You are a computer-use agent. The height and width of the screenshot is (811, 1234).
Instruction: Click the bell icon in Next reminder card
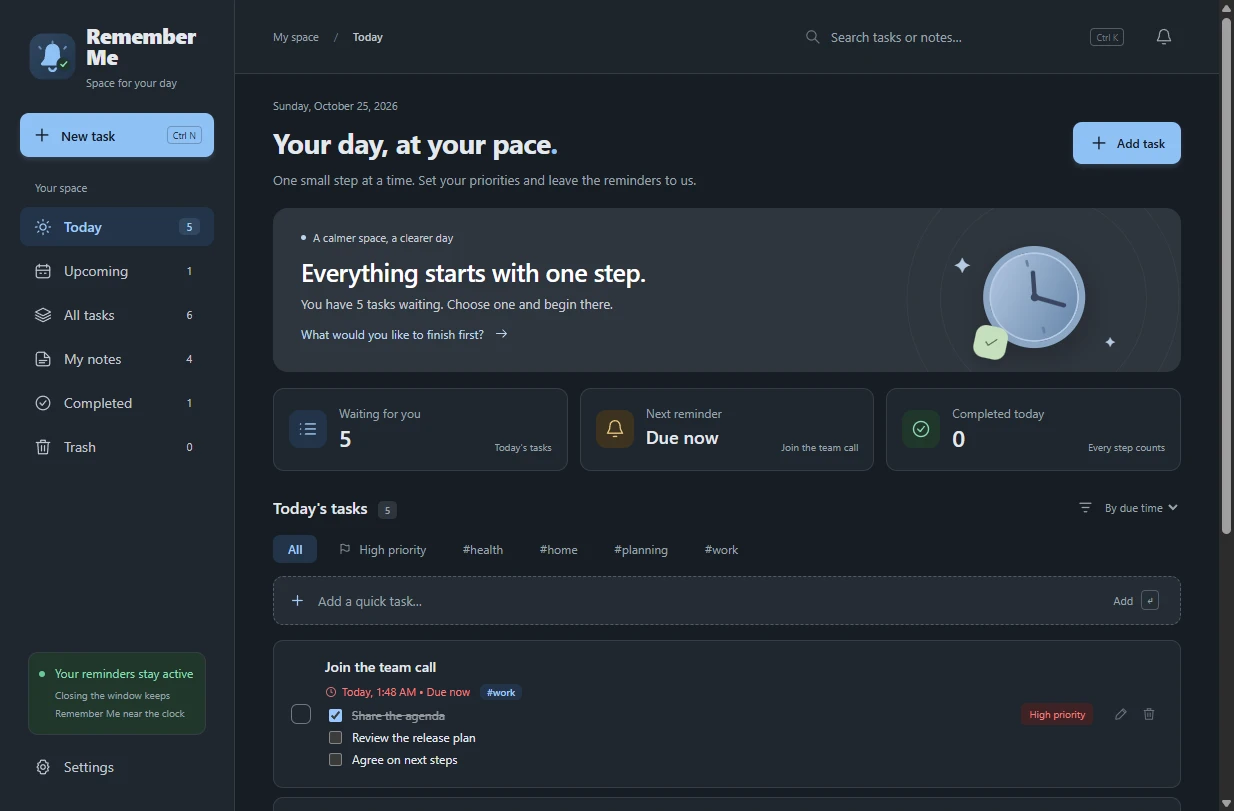(x=615, y=429)
